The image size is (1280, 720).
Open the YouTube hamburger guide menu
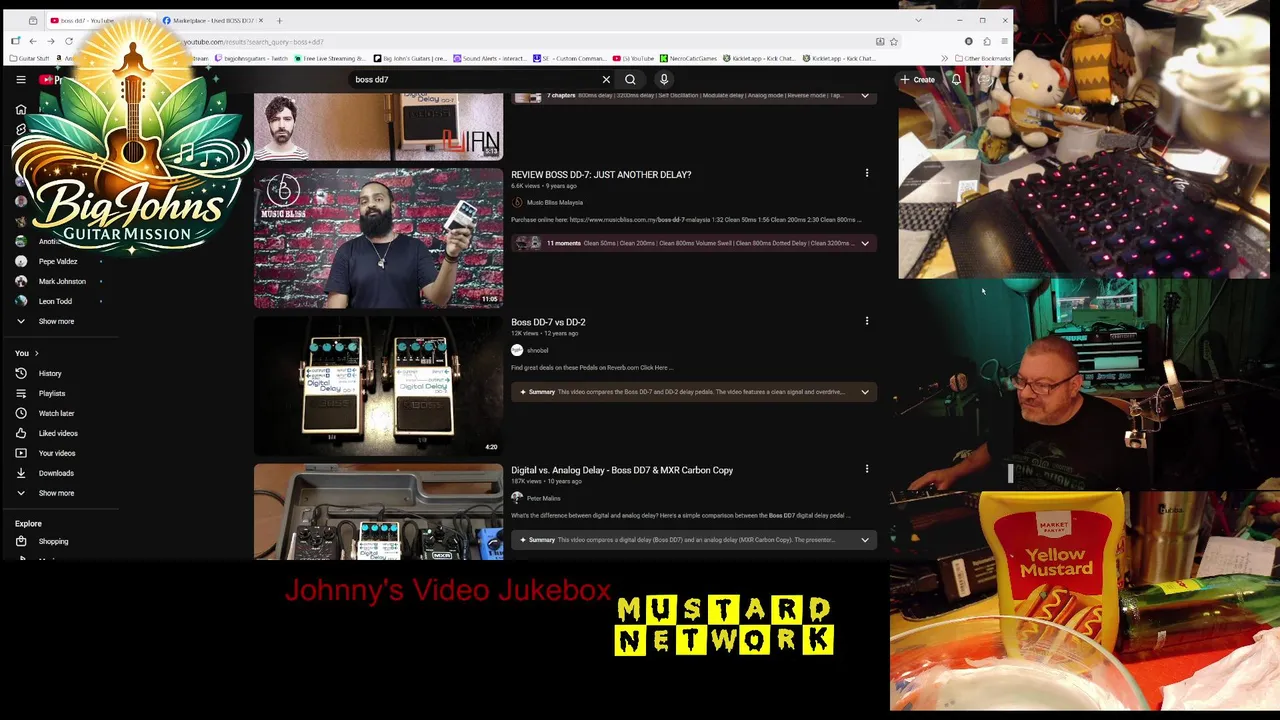coord(21,79)
